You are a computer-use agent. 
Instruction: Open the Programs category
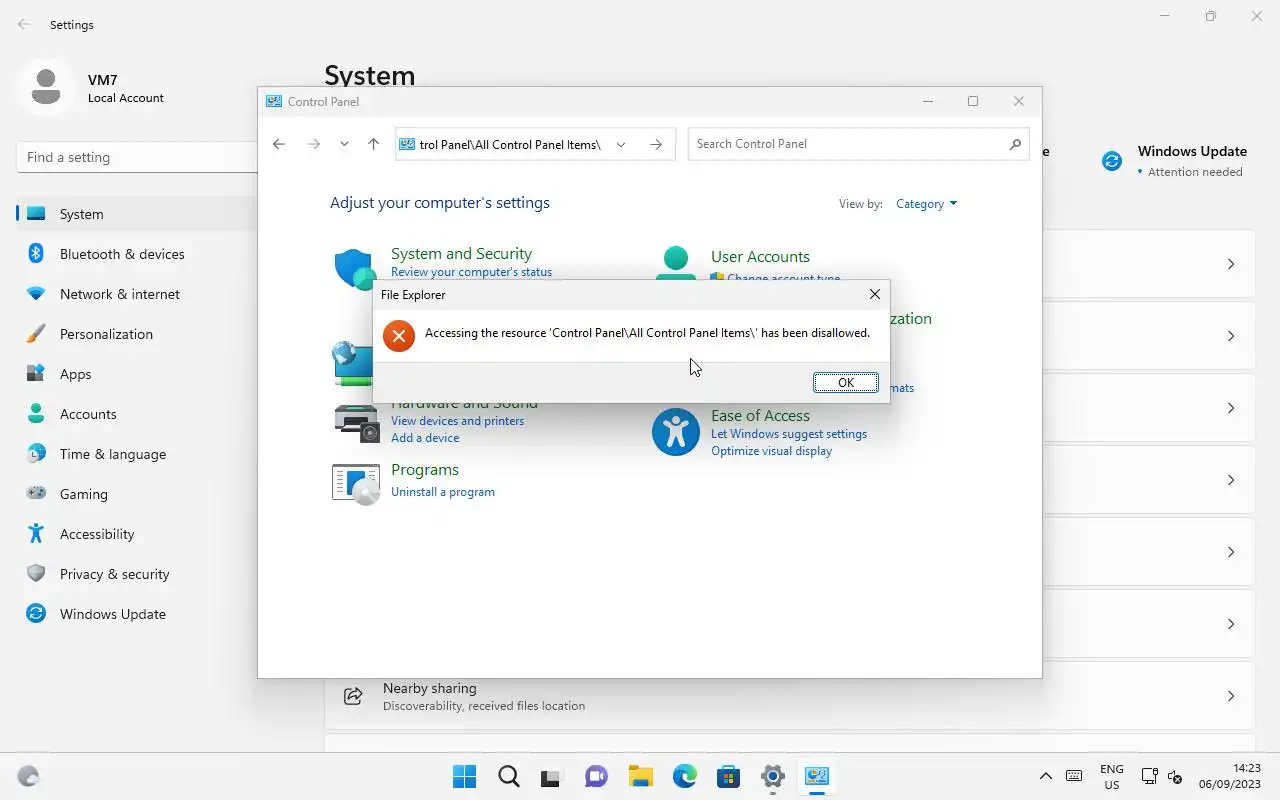pyautogui.click(x=425, y=470)
